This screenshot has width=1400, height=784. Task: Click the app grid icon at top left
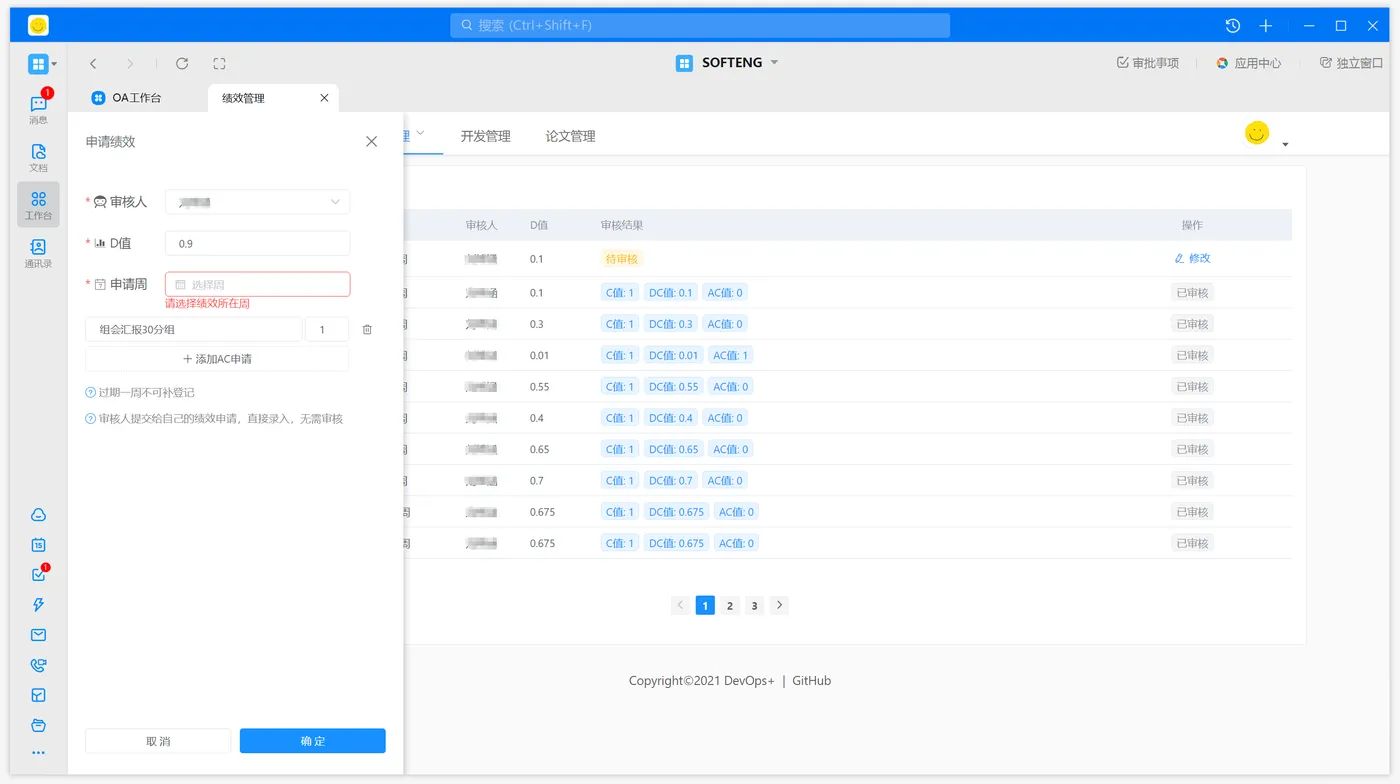[38, 64]
